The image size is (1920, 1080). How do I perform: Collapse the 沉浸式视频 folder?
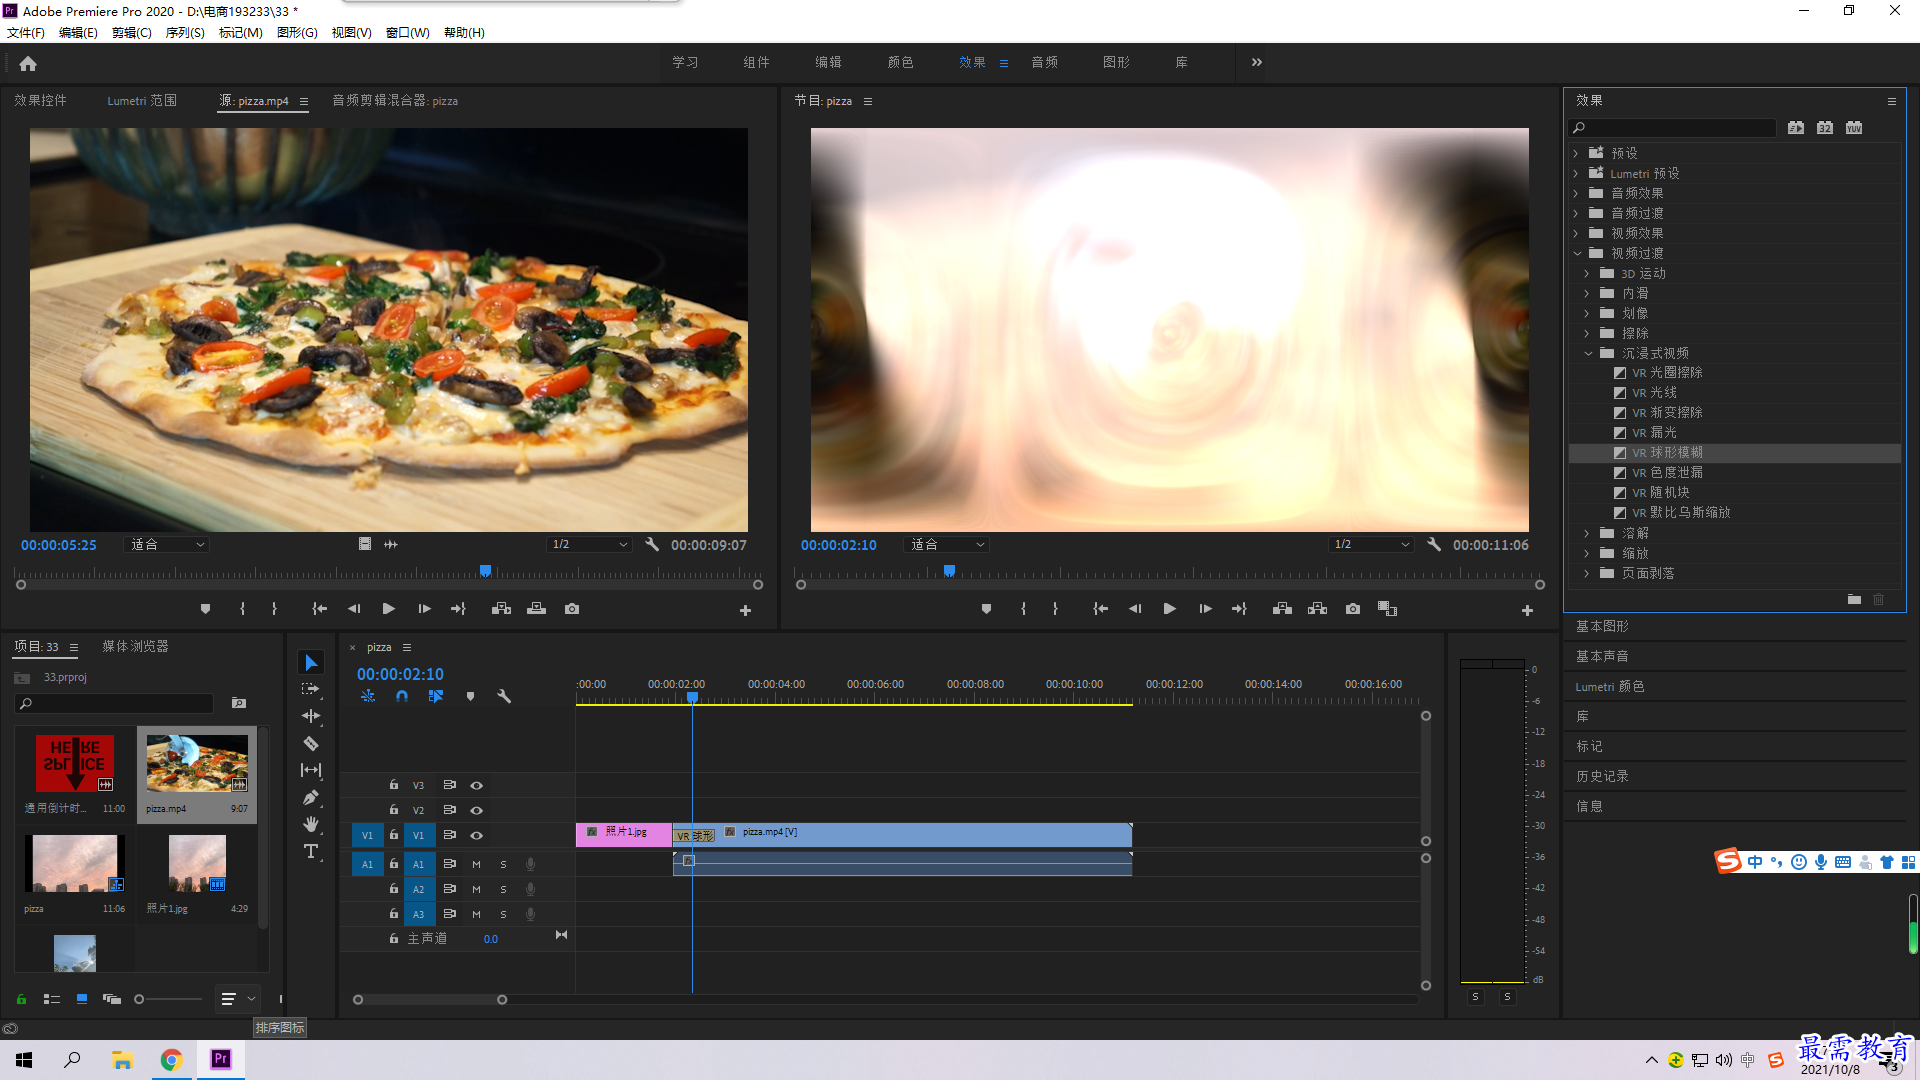pos(1587,353)
